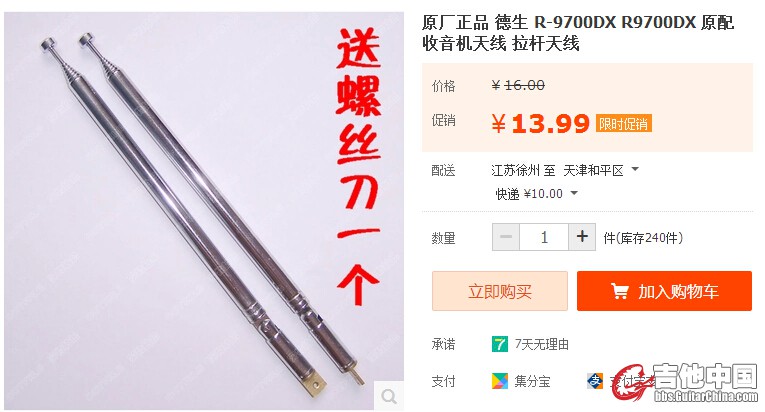Expand the 快递 ¥10.00 shipping dropdown
Screen dimensions: 765x412
(x=536, y=194)
